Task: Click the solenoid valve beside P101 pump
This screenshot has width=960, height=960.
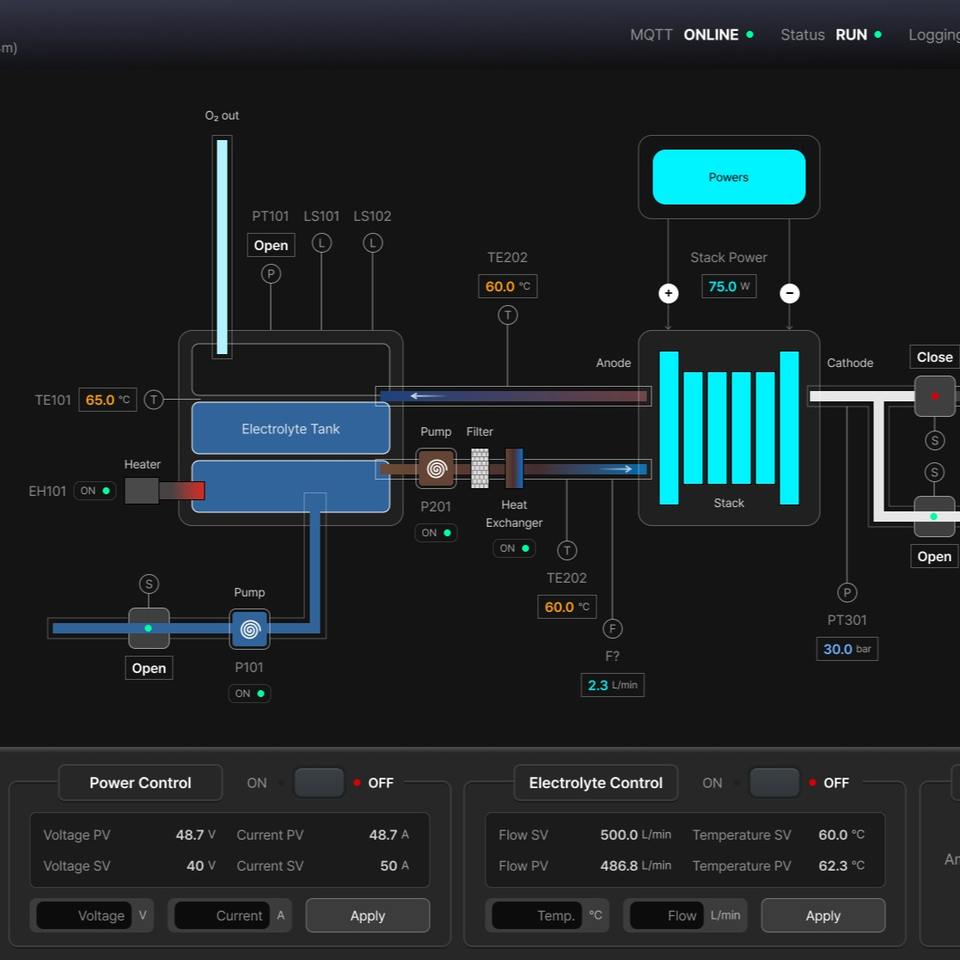Action: click(x=149, y=628)
